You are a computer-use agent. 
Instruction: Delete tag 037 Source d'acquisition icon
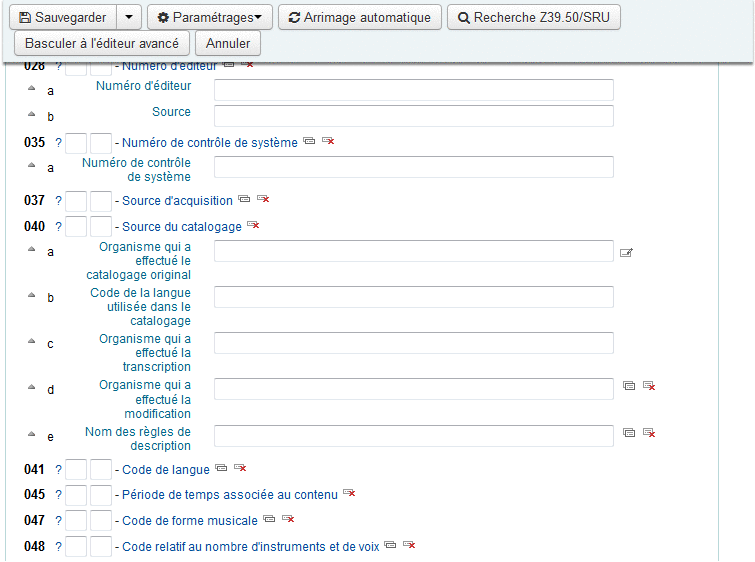click(263, 199)
